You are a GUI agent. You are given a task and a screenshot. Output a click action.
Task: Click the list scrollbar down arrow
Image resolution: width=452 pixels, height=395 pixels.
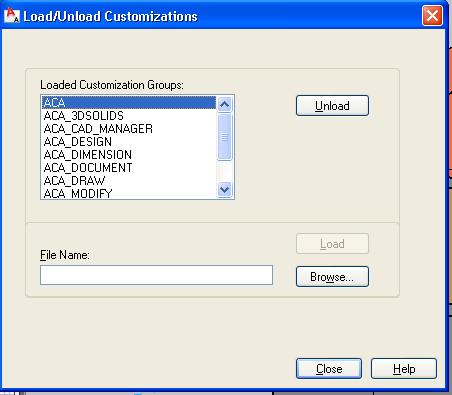coord(224,190)
